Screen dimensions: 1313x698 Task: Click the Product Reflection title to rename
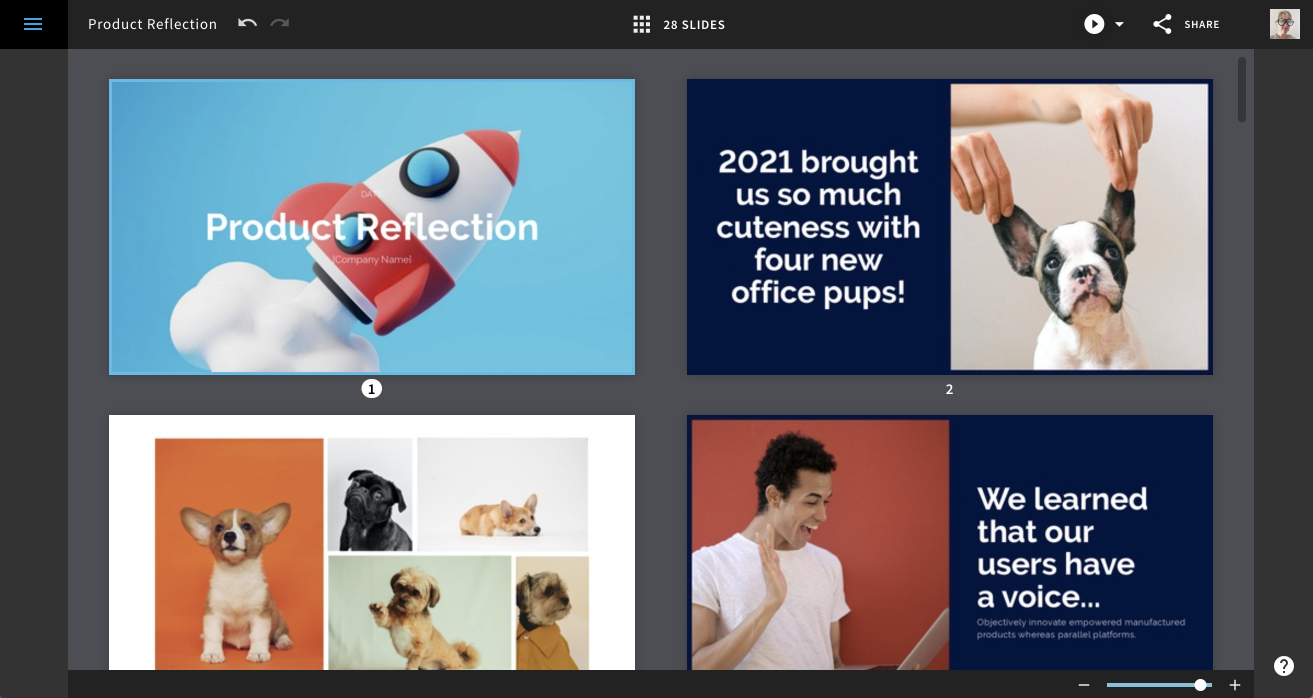tap(152, 24)
